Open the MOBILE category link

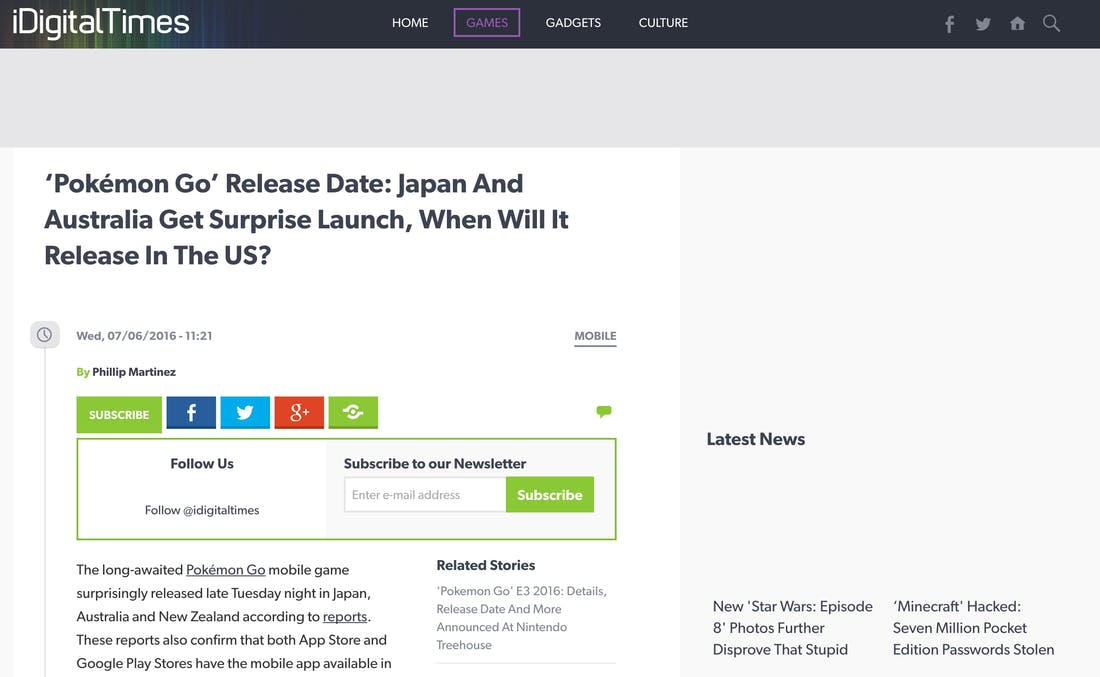(x=595, y=336)
